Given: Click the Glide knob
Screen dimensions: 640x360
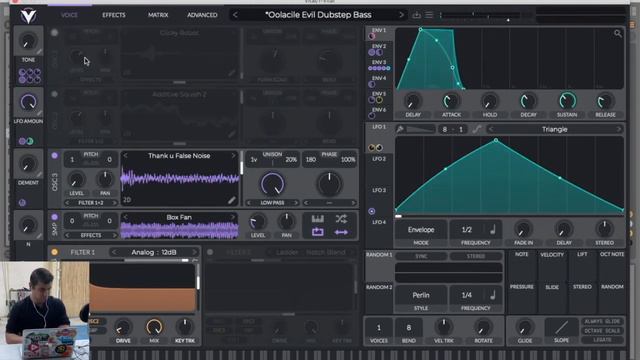Looking at the screenshot, I should 524,327.
